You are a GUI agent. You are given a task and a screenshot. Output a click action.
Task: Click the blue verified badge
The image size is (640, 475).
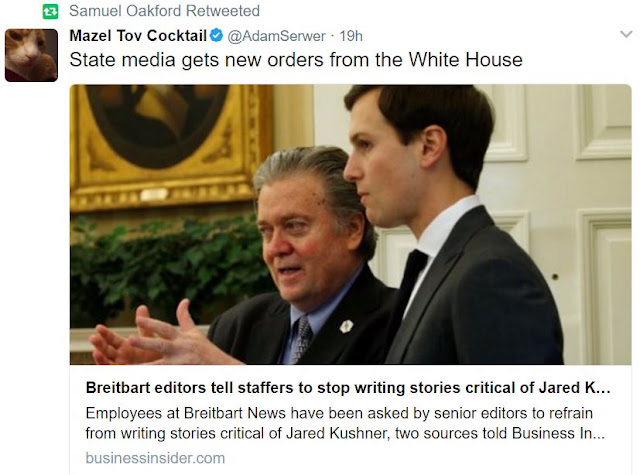point(216,36)
